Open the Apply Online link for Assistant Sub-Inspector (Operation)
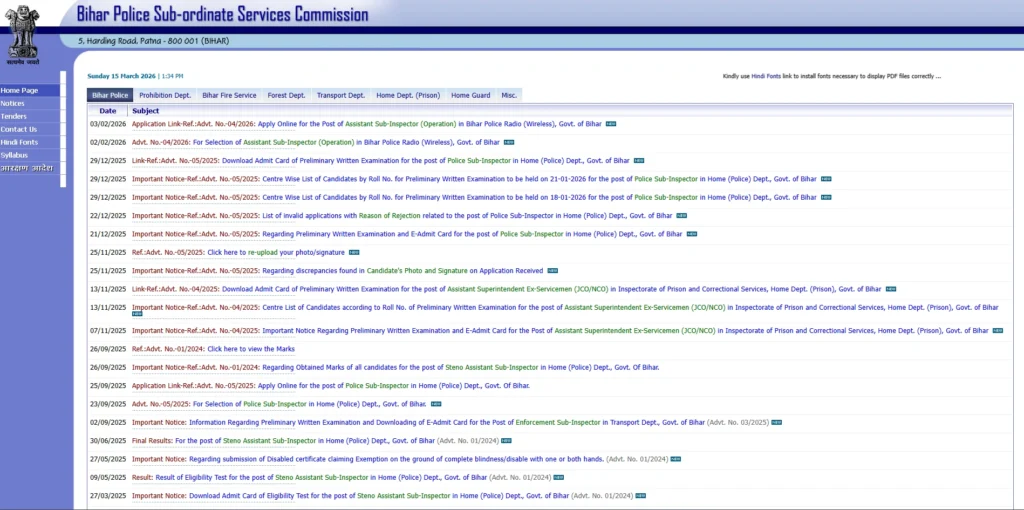The image size is (1024, 510). point(367,124)
